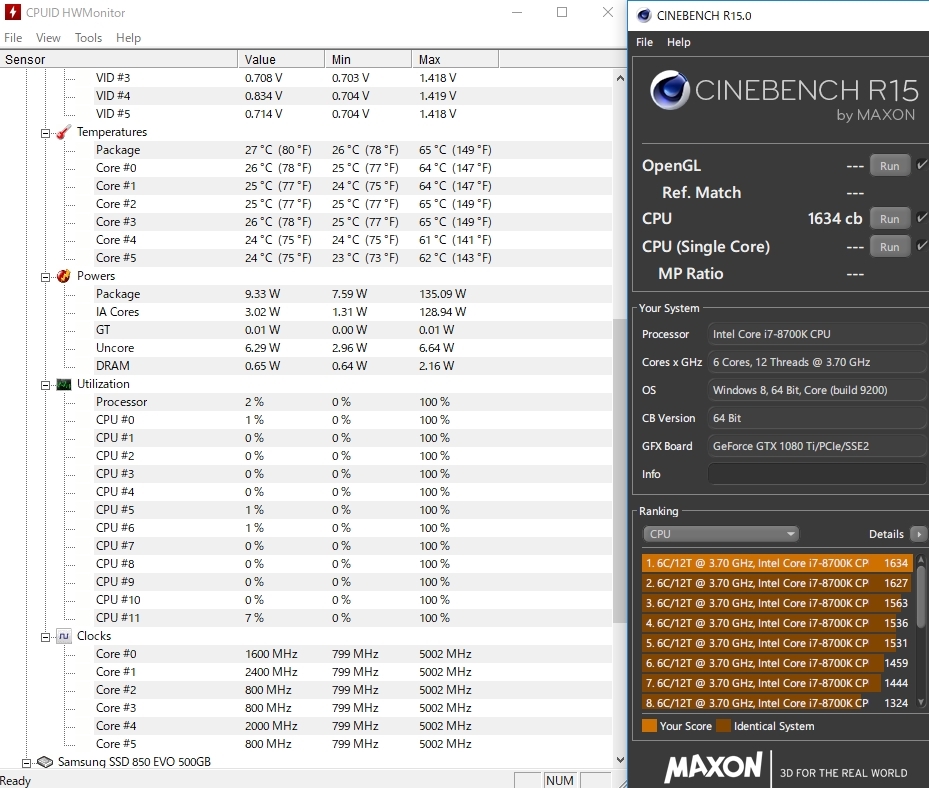Click the CINEBENCH R15 sphere logo
The image size is (929, 788).
[x=669, y=90]
